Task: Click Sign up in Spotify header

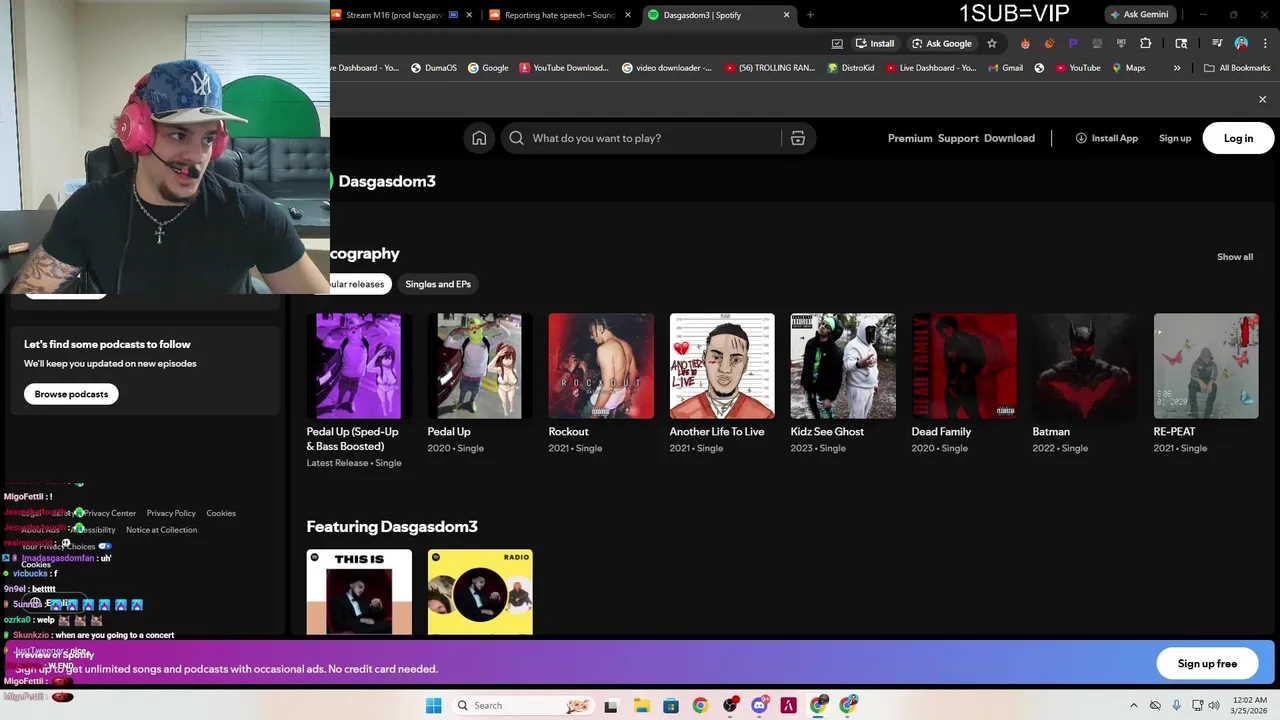Action: pyautogui.click(x=1175, y=138)
